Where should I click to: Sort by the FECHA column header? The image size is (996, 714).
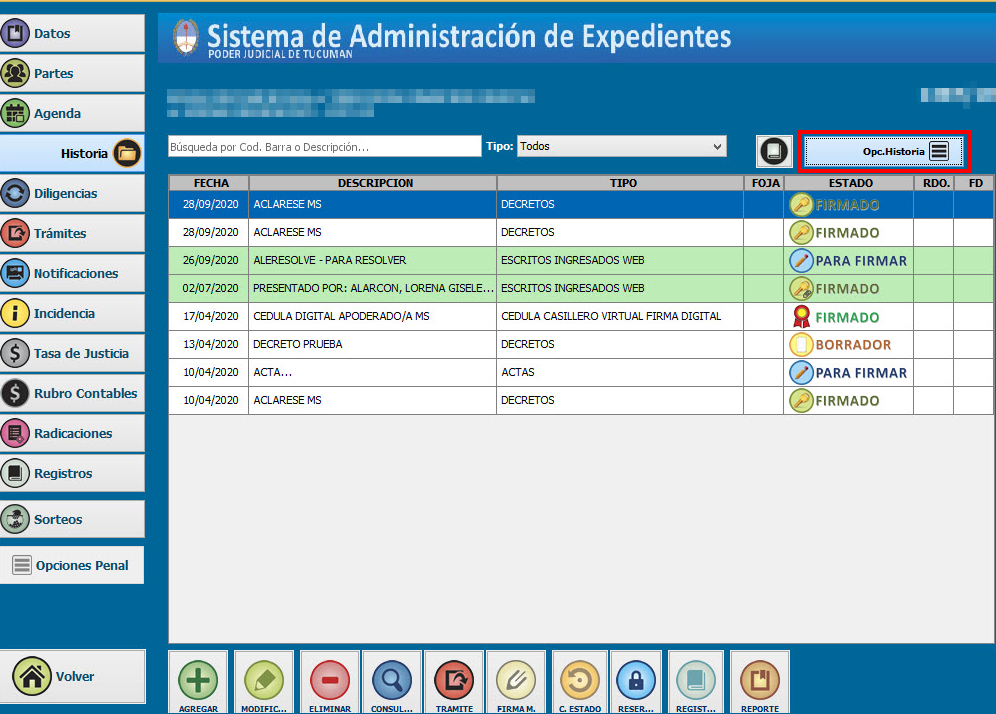coord(209,183)
